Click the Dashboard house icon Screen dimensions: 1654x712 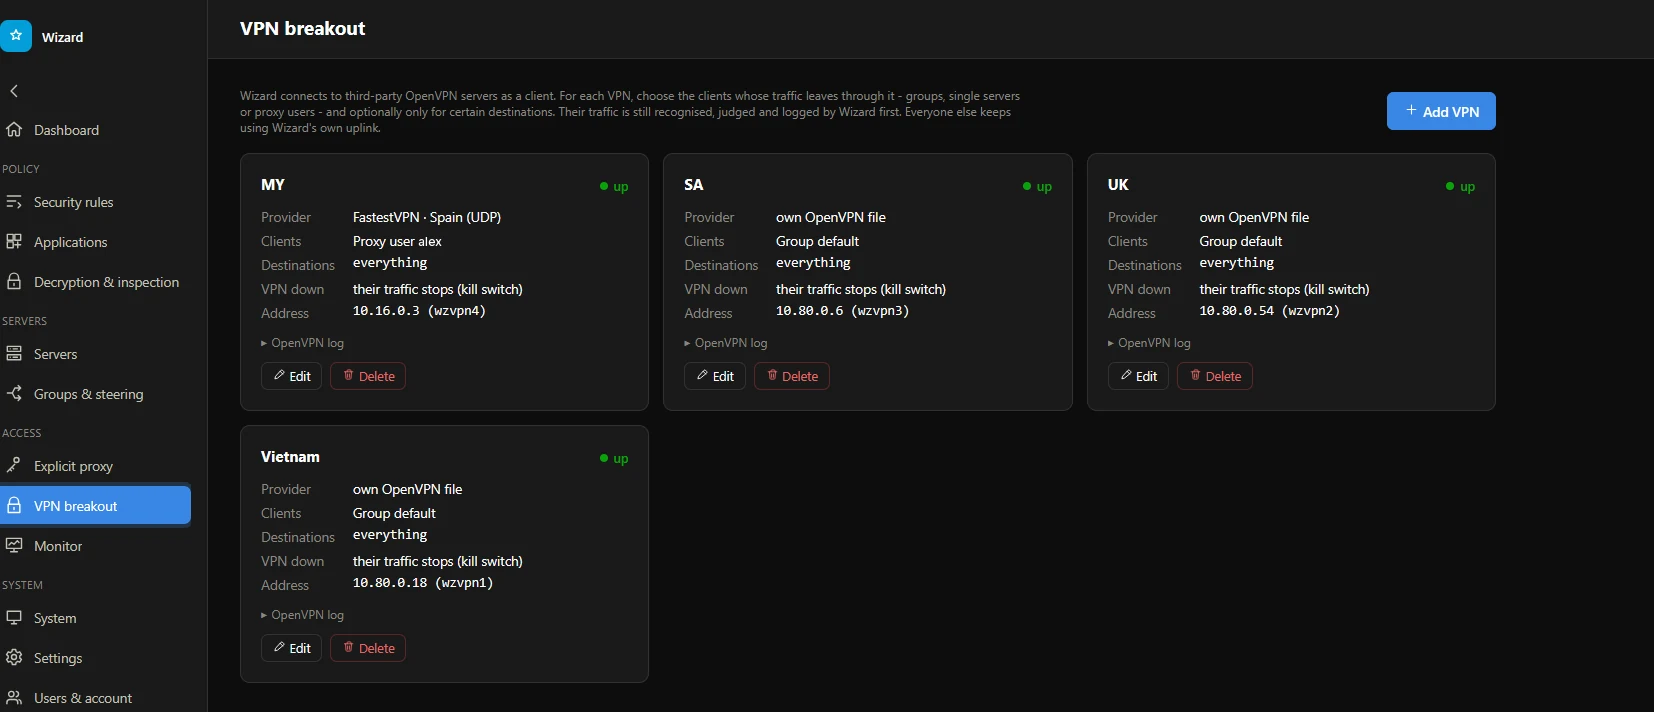point(14,130)
